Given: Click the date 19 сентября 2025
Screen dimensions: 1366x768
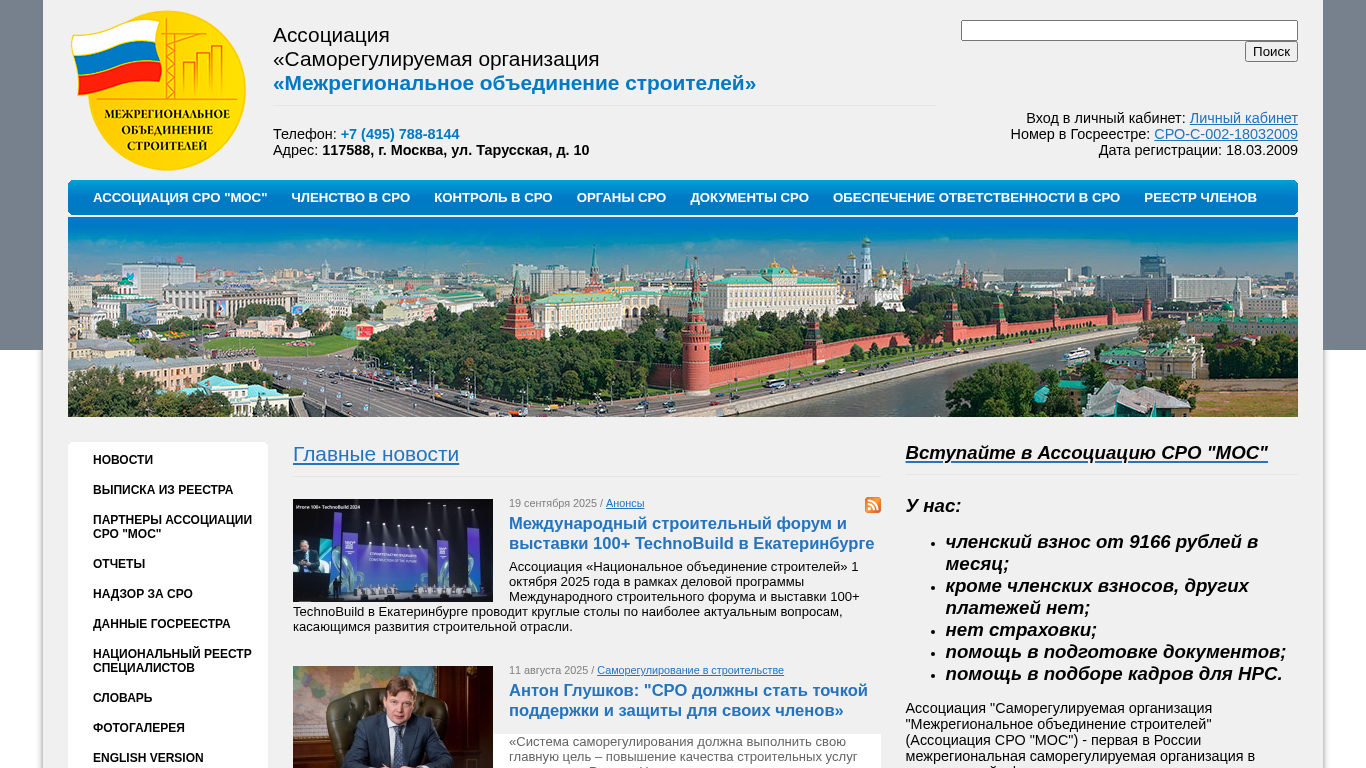Looking at the screenshot, I should (553, 503).
